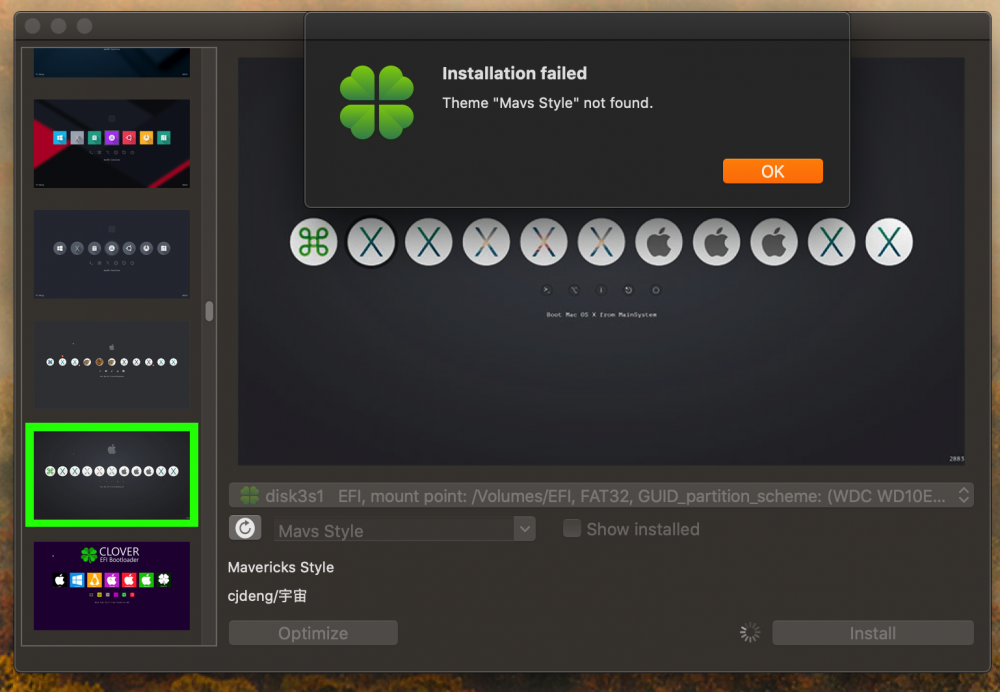Select the partially visible top theme thumbnail
The height and width of the screenshot is (692, 1000).
pos(112,63)
